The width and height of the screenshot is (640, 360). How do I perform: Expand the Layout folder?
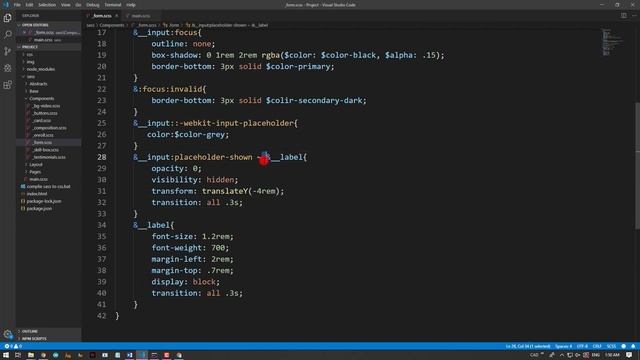[36, 164]
